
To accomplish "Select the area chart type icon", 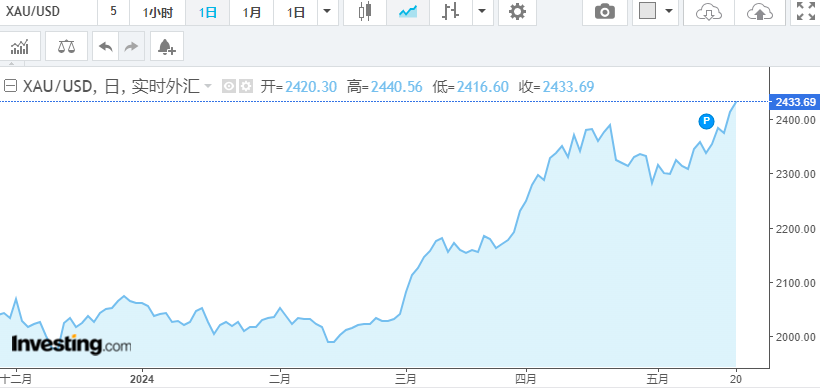I will (408, 12).
